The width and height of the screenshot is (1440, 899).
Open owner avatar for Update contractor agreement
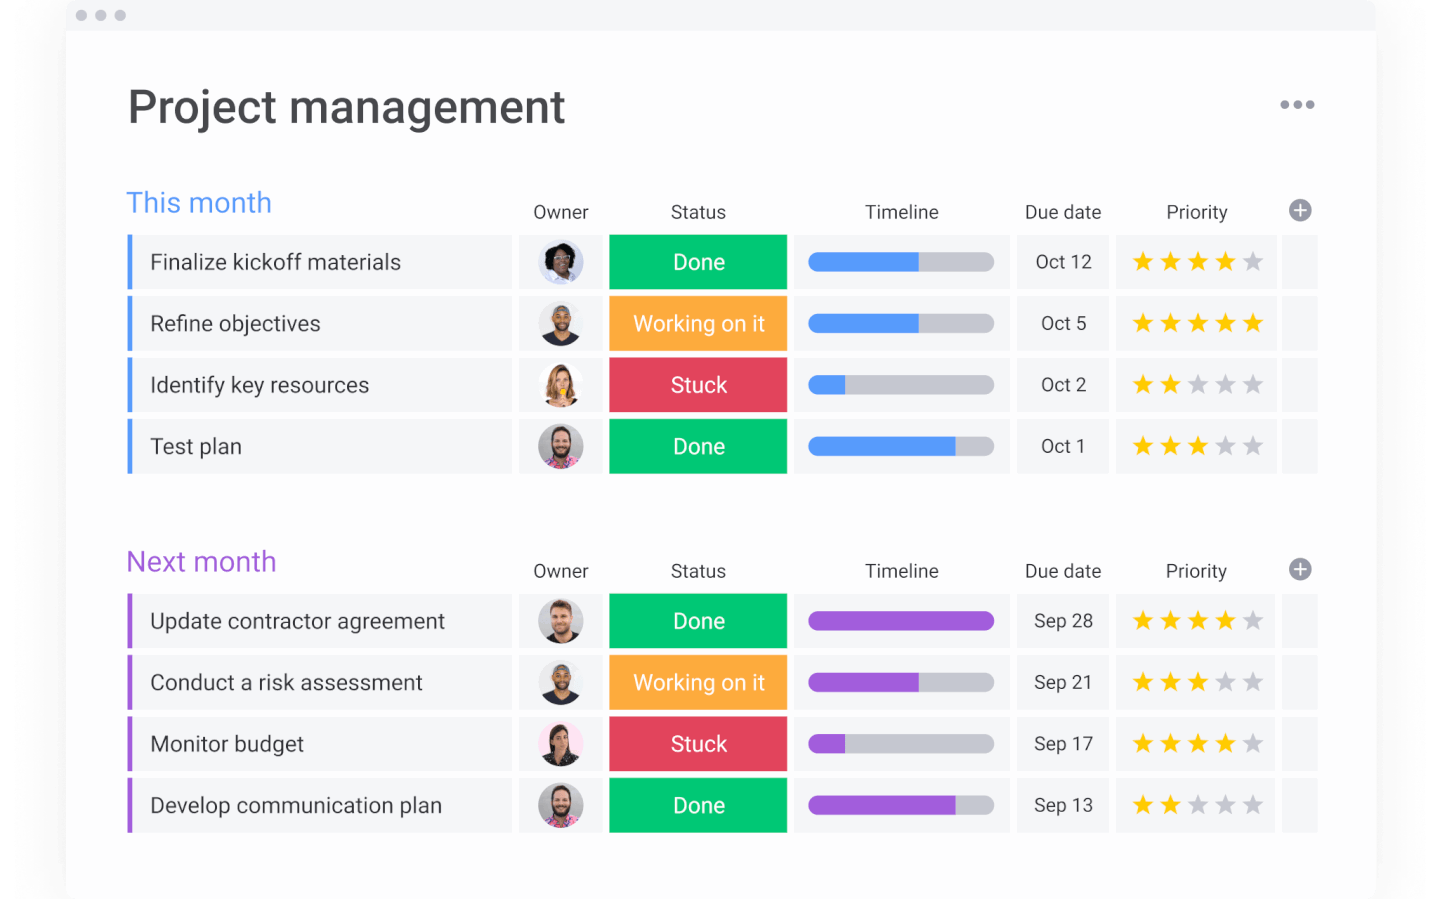(561, 621)
